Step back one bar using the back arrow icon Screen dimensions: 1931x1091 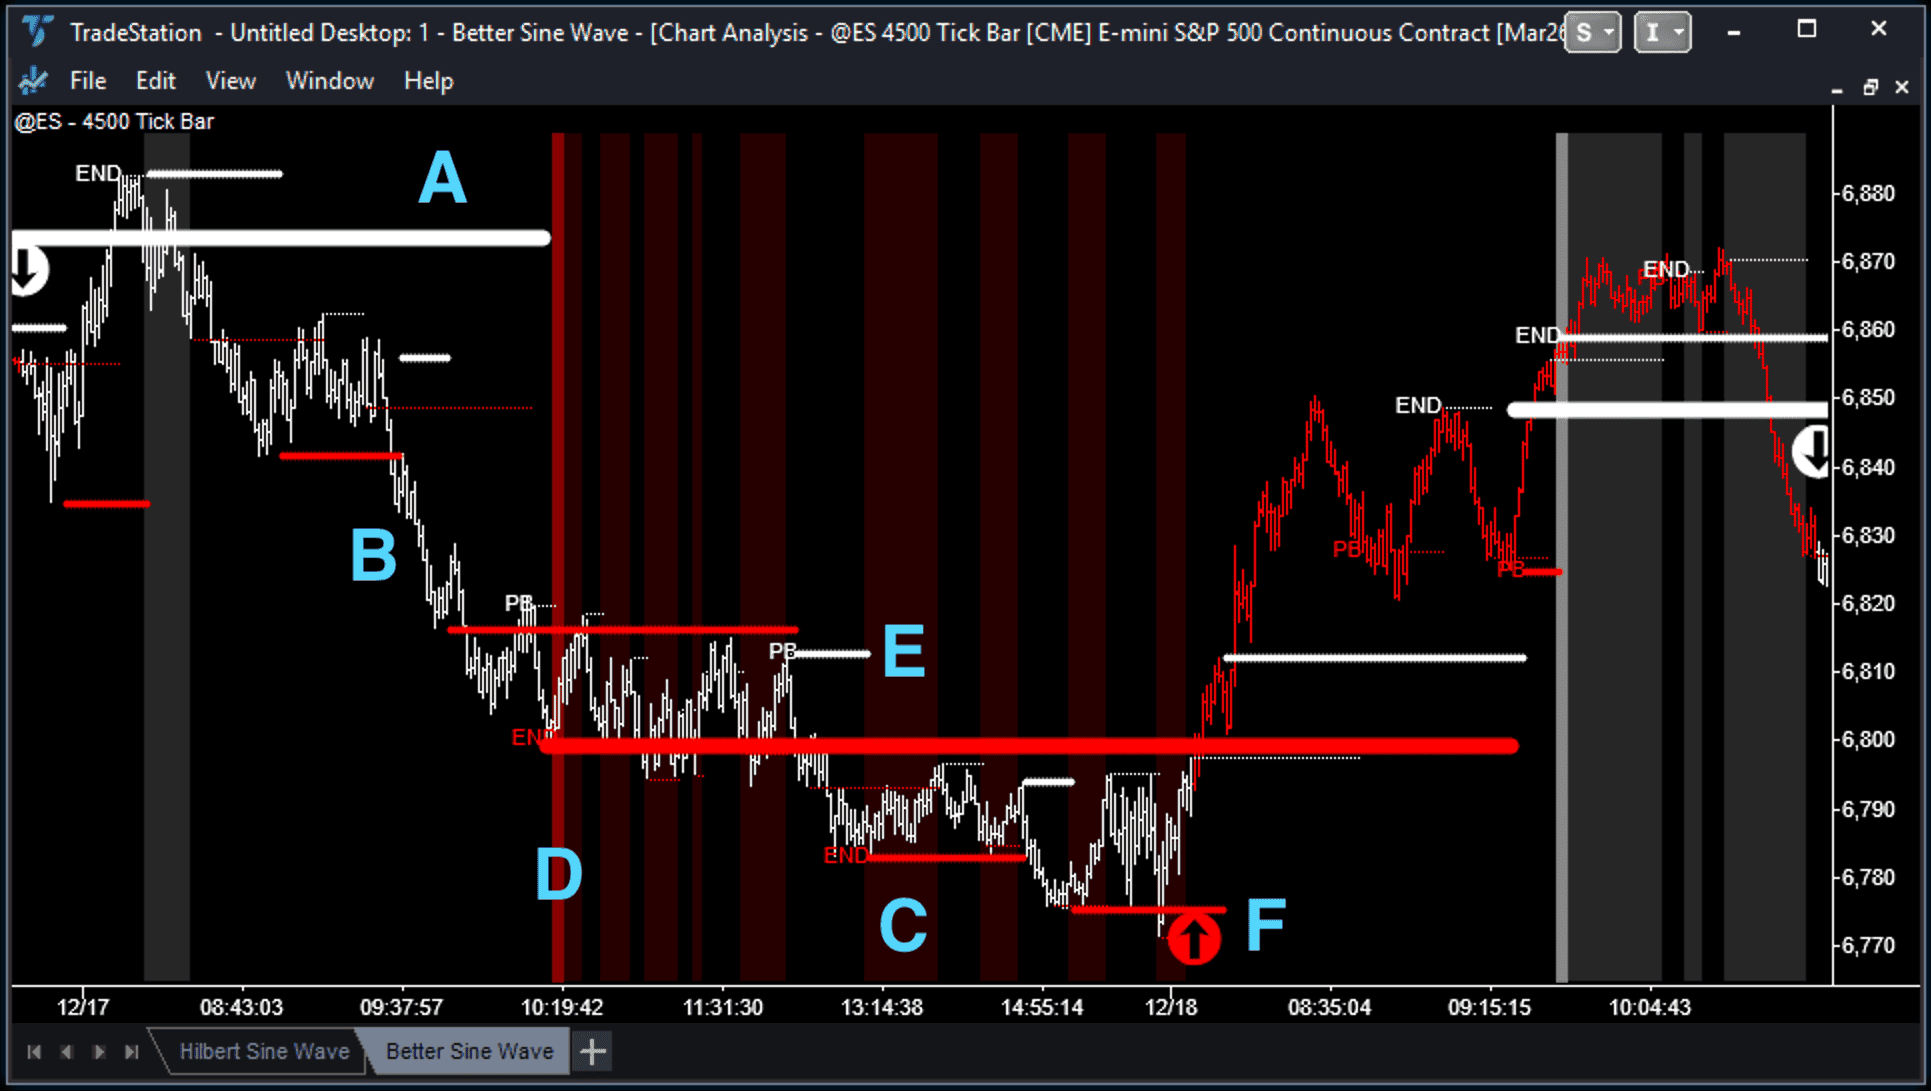(x=66, y=1052)
